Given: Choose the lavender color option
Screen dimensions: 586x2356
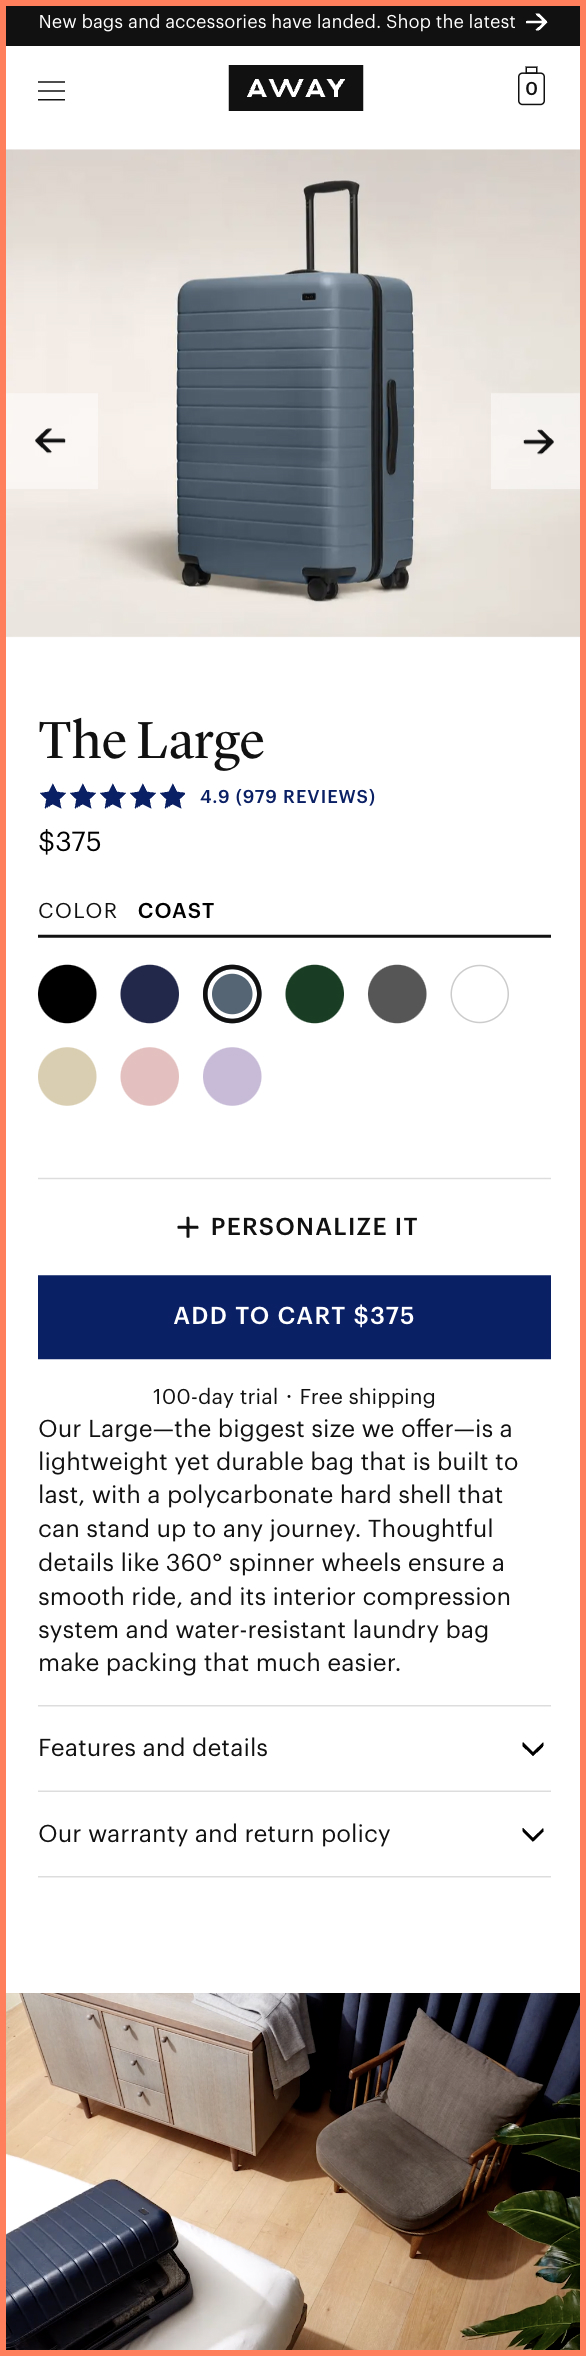Looking at the screenshot, I should [x=232, y=1076].
